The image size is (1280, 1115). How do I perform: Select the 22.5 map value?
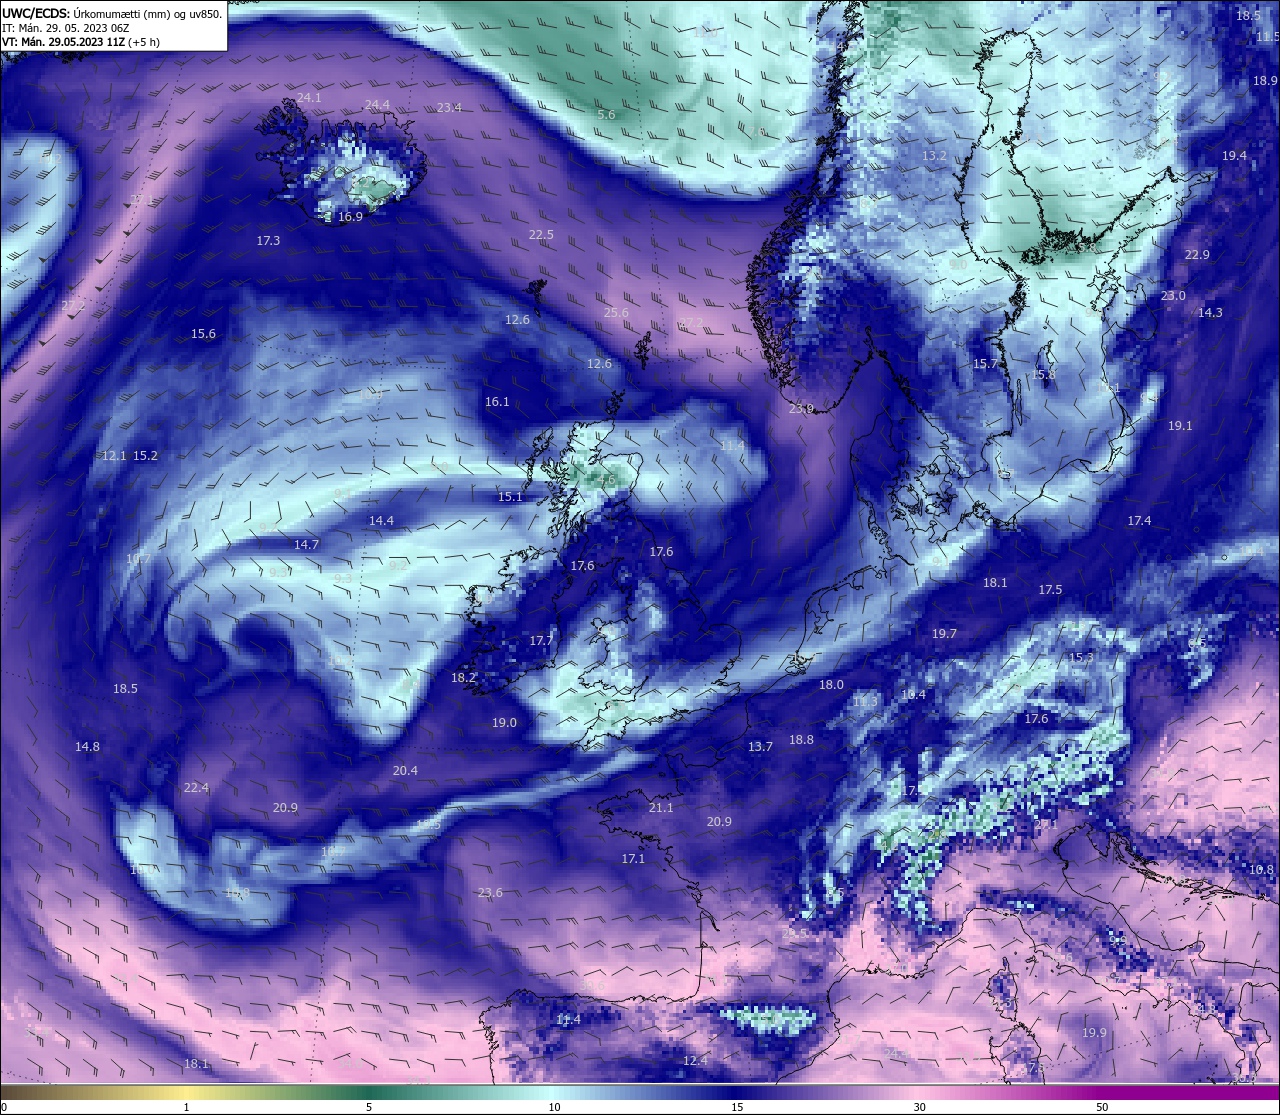pyautogui.click(x=541, y=235)
